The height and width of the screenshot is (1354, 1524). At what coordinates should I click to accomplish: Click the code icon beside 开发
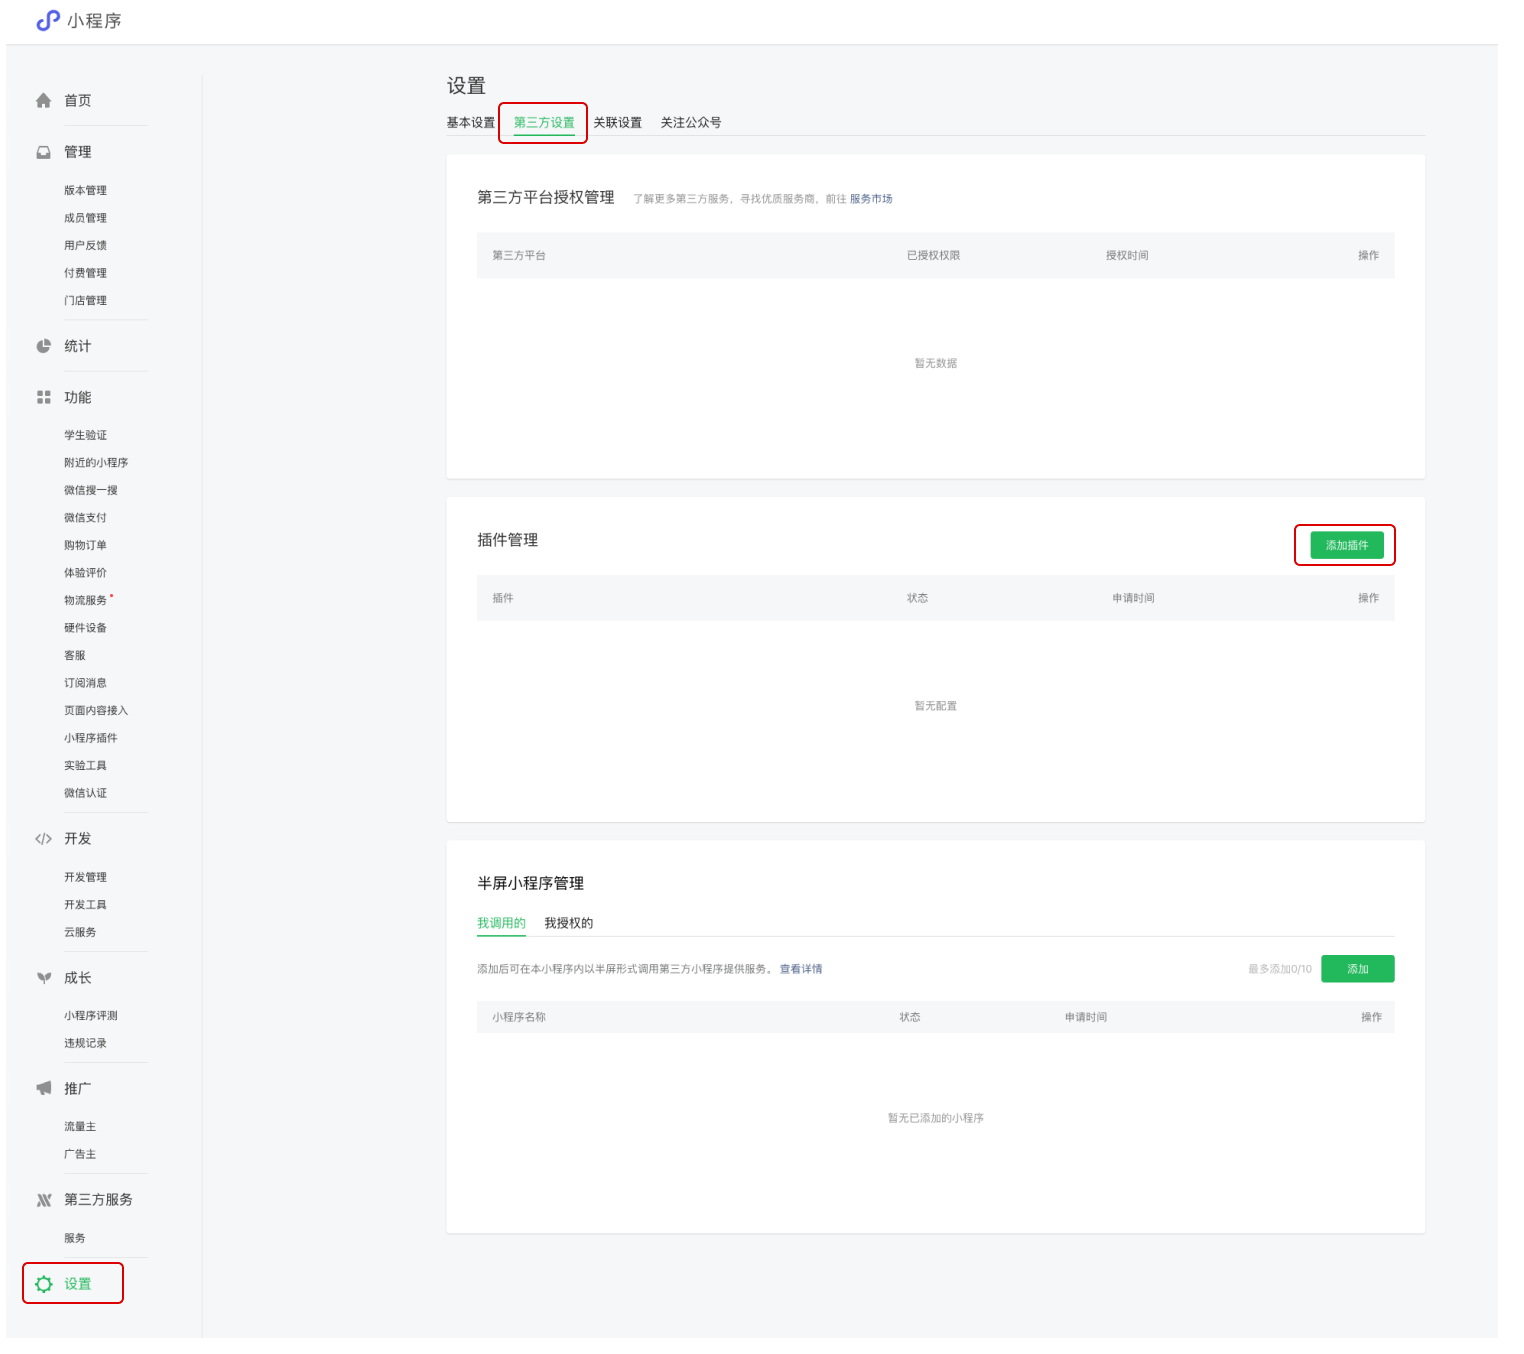pyautogui.click(x=43, y=839)
